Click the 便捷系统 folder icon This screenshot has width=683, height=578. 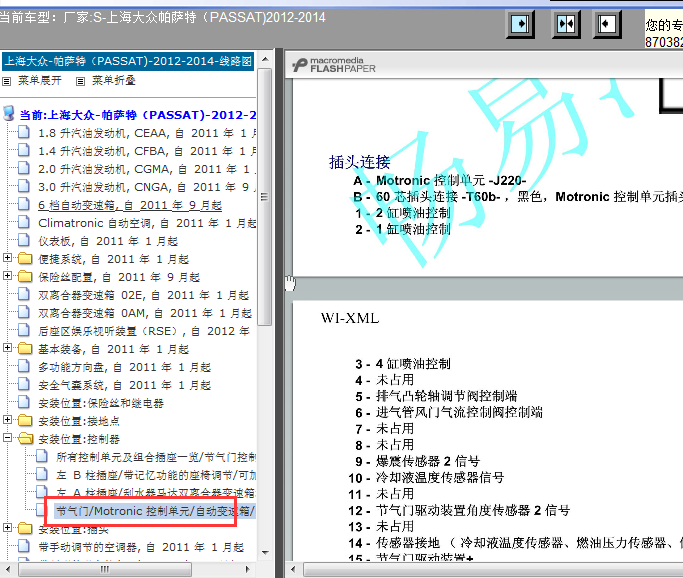tap(25, 259)
